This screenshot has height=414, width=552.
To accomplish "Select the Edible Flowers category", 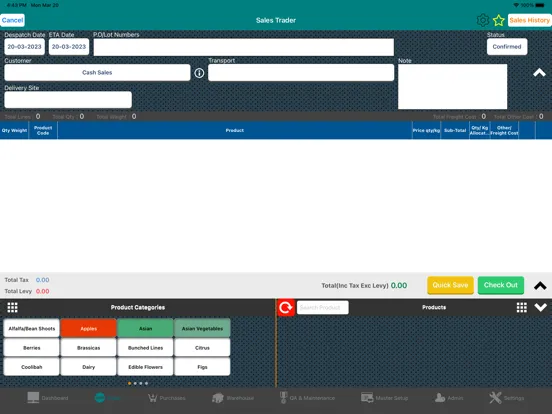I will click(145, 367).
